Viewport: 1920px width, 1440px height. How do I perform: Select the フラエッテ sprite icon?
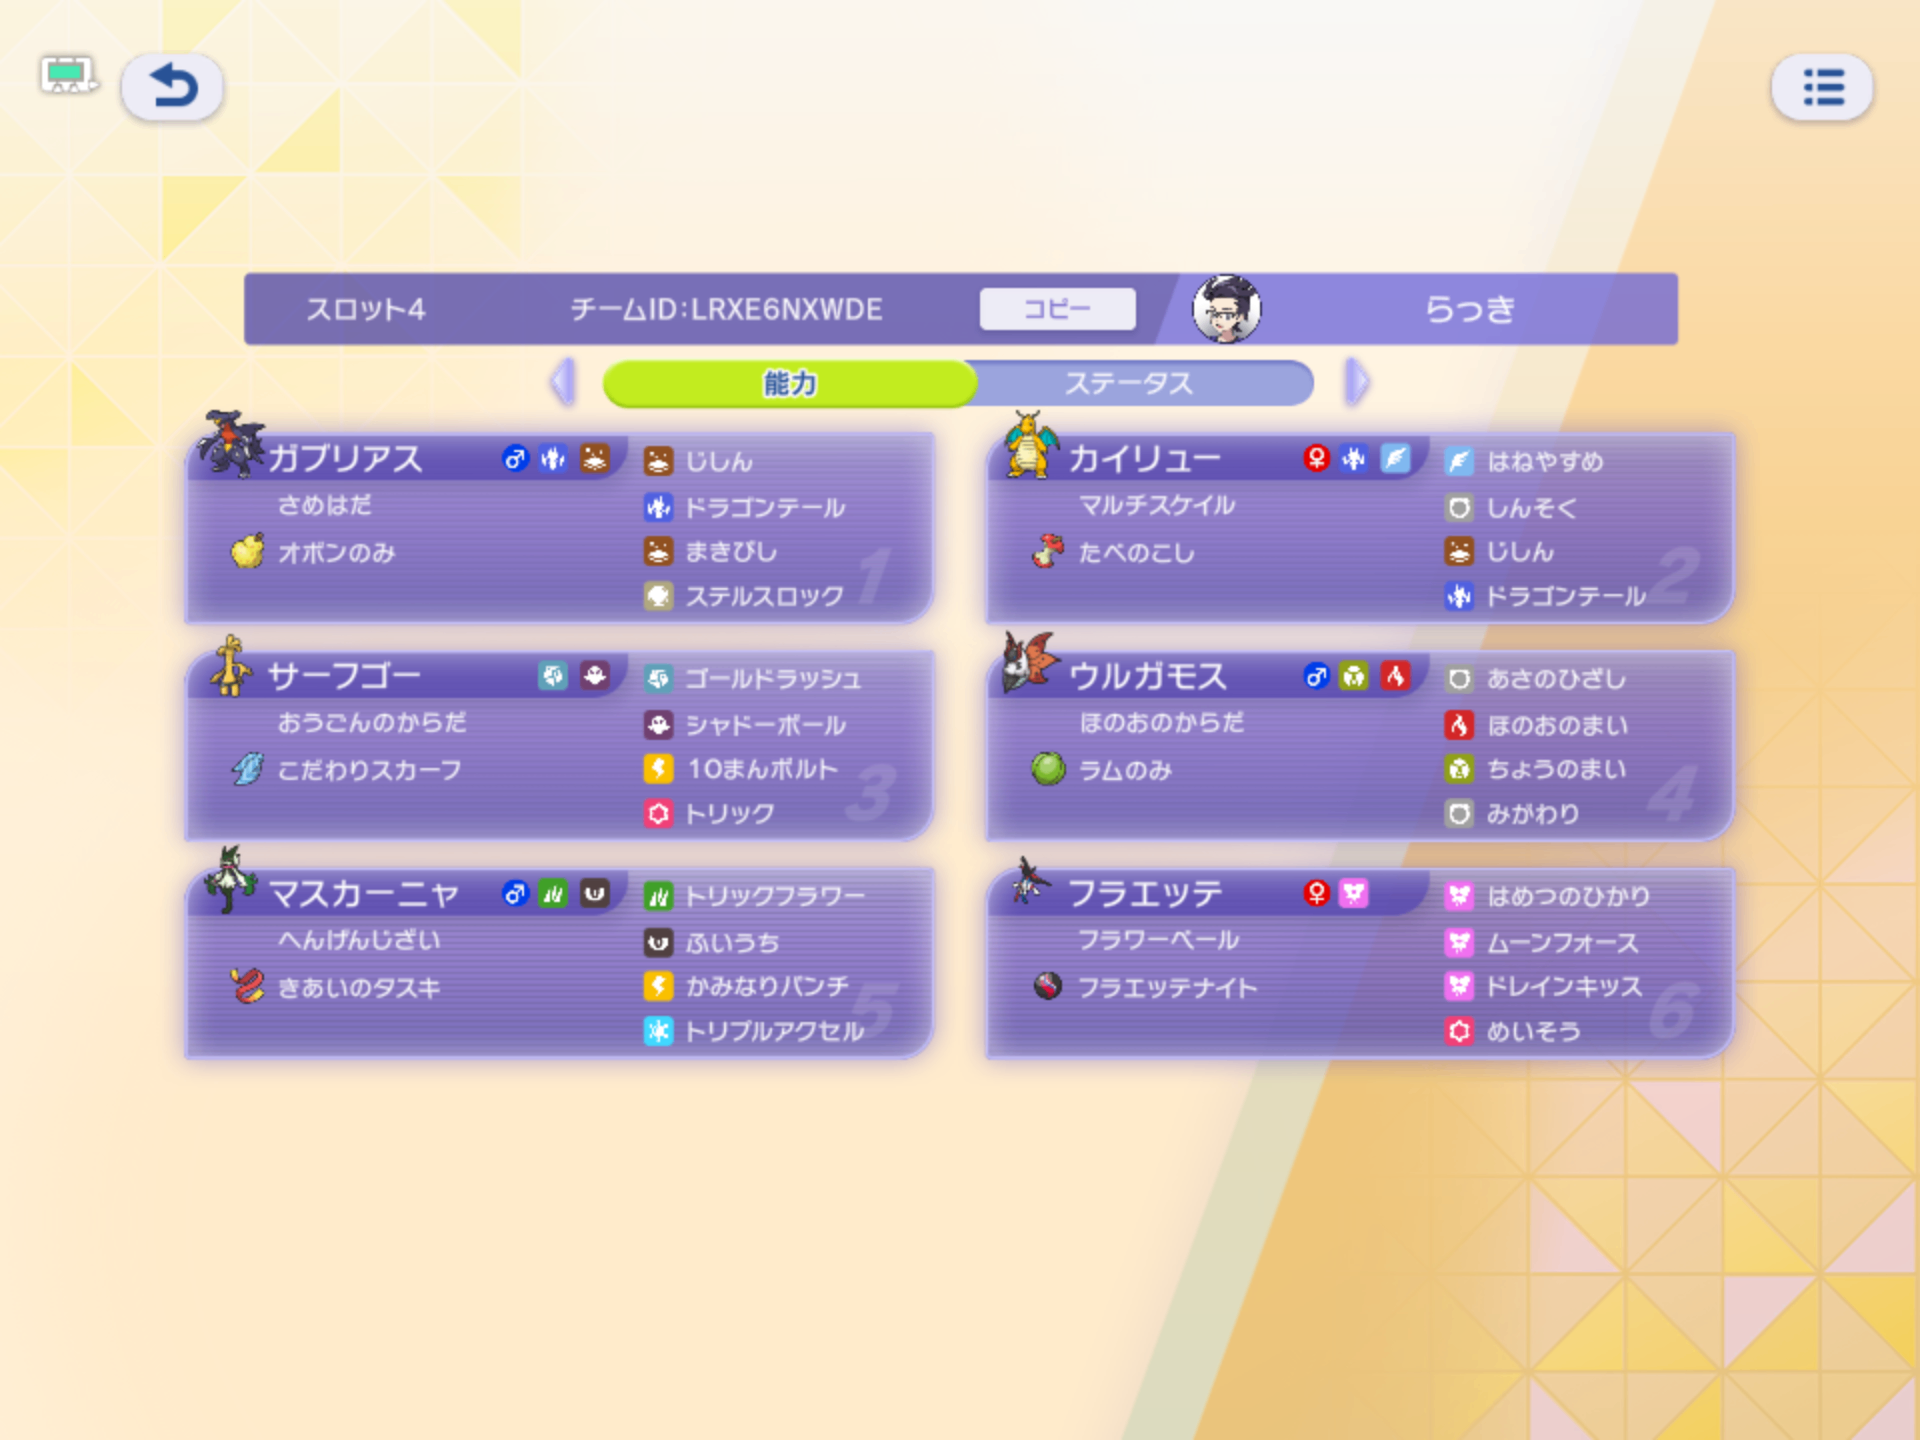tap(1030, 880)
